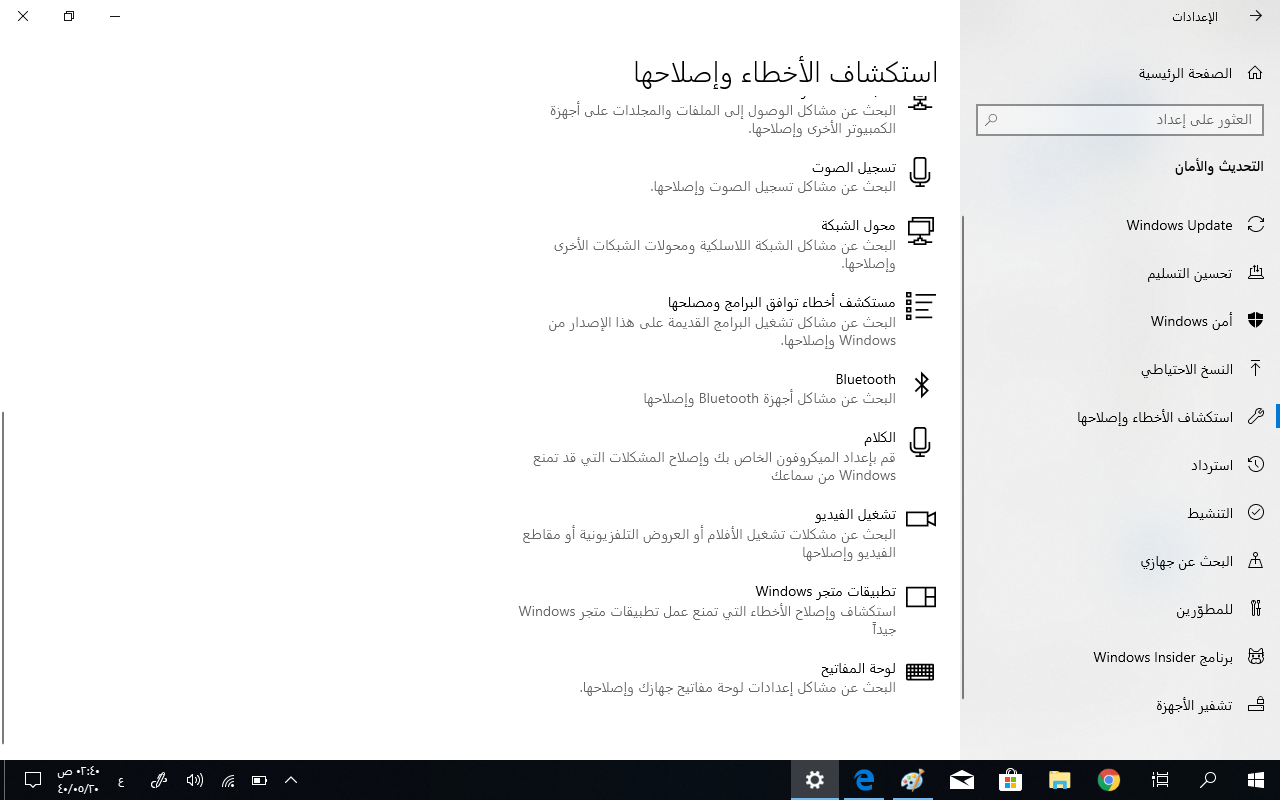Click the wrench icon in sidebar
Viewport: 1280px width, 800px height.
(x=1256, y=417)
